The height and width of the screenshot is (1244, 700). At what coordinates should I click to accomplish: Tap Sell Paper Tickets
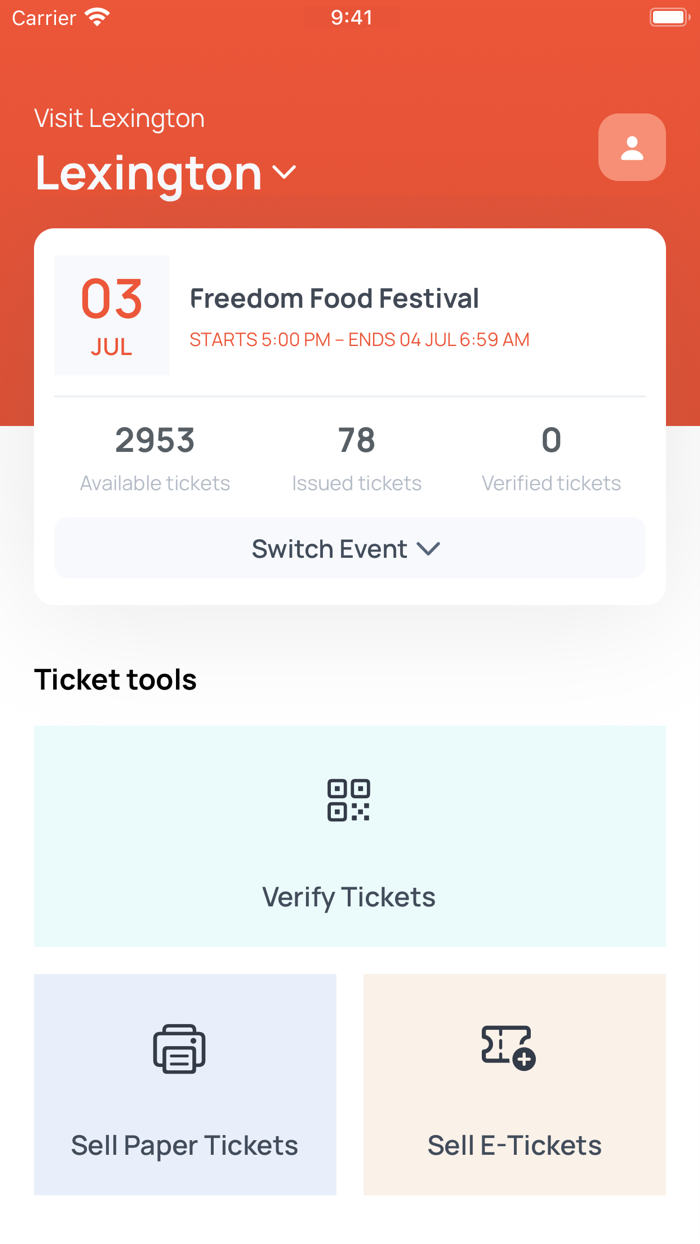point(184,1084)
